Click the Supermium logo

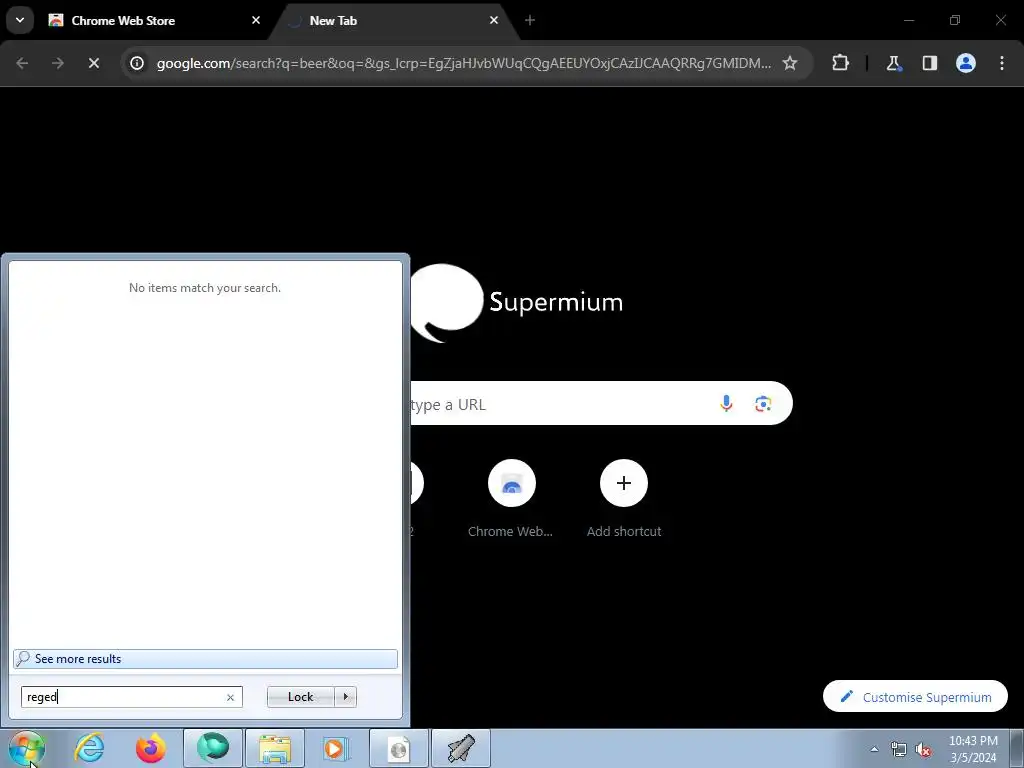pyautogui.click(x=516, y=302)
